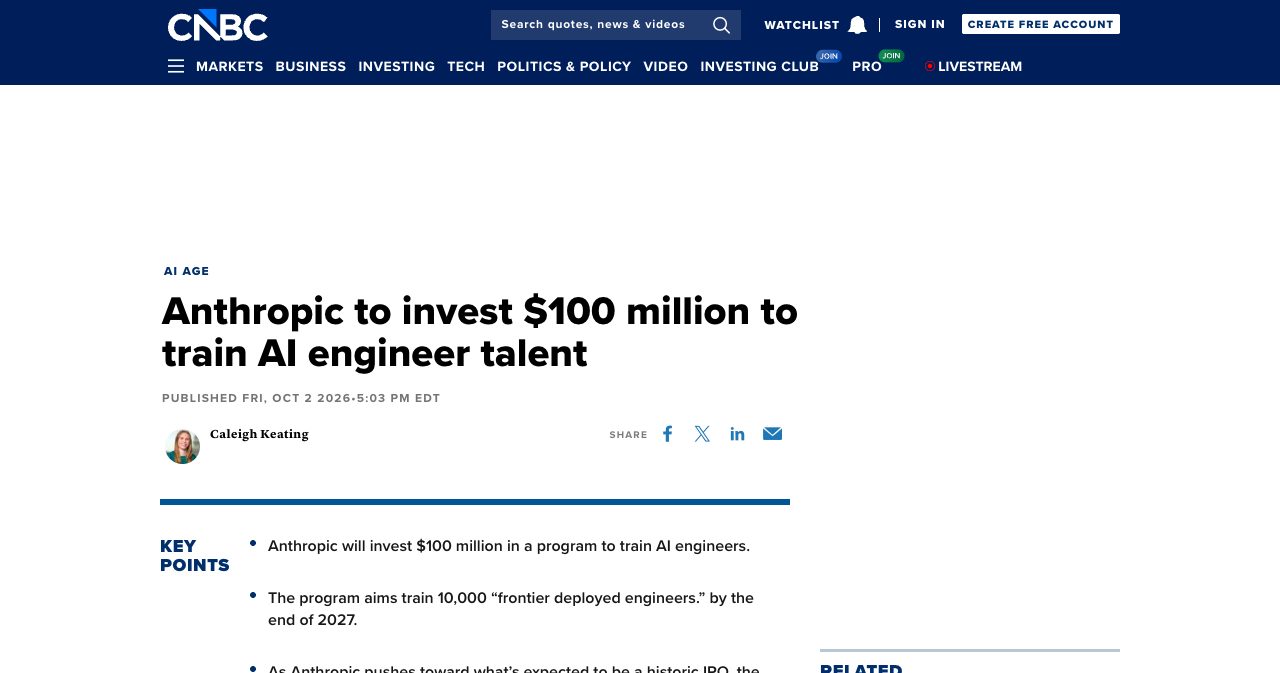
Task: Share article on LinkedIn
Action: pyautogui.click(x=737, y=434)
